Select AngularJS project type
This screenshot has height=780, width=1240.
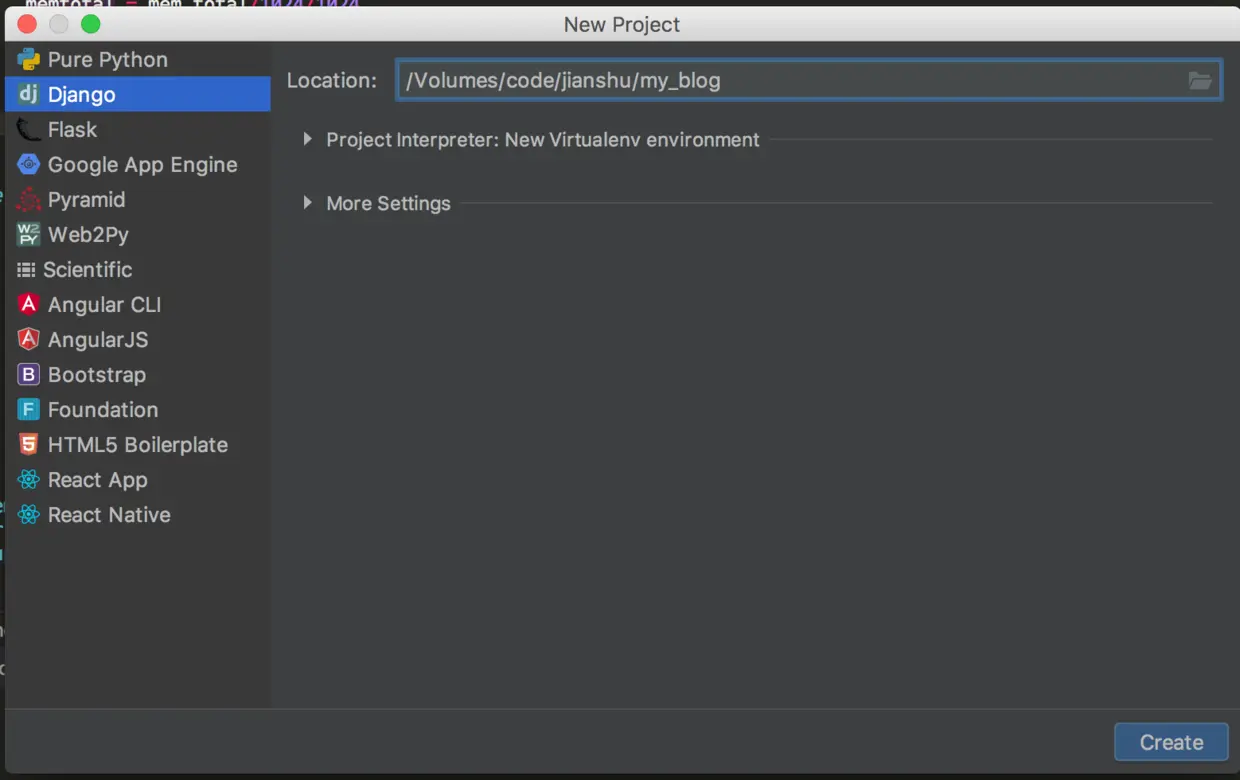97,340
